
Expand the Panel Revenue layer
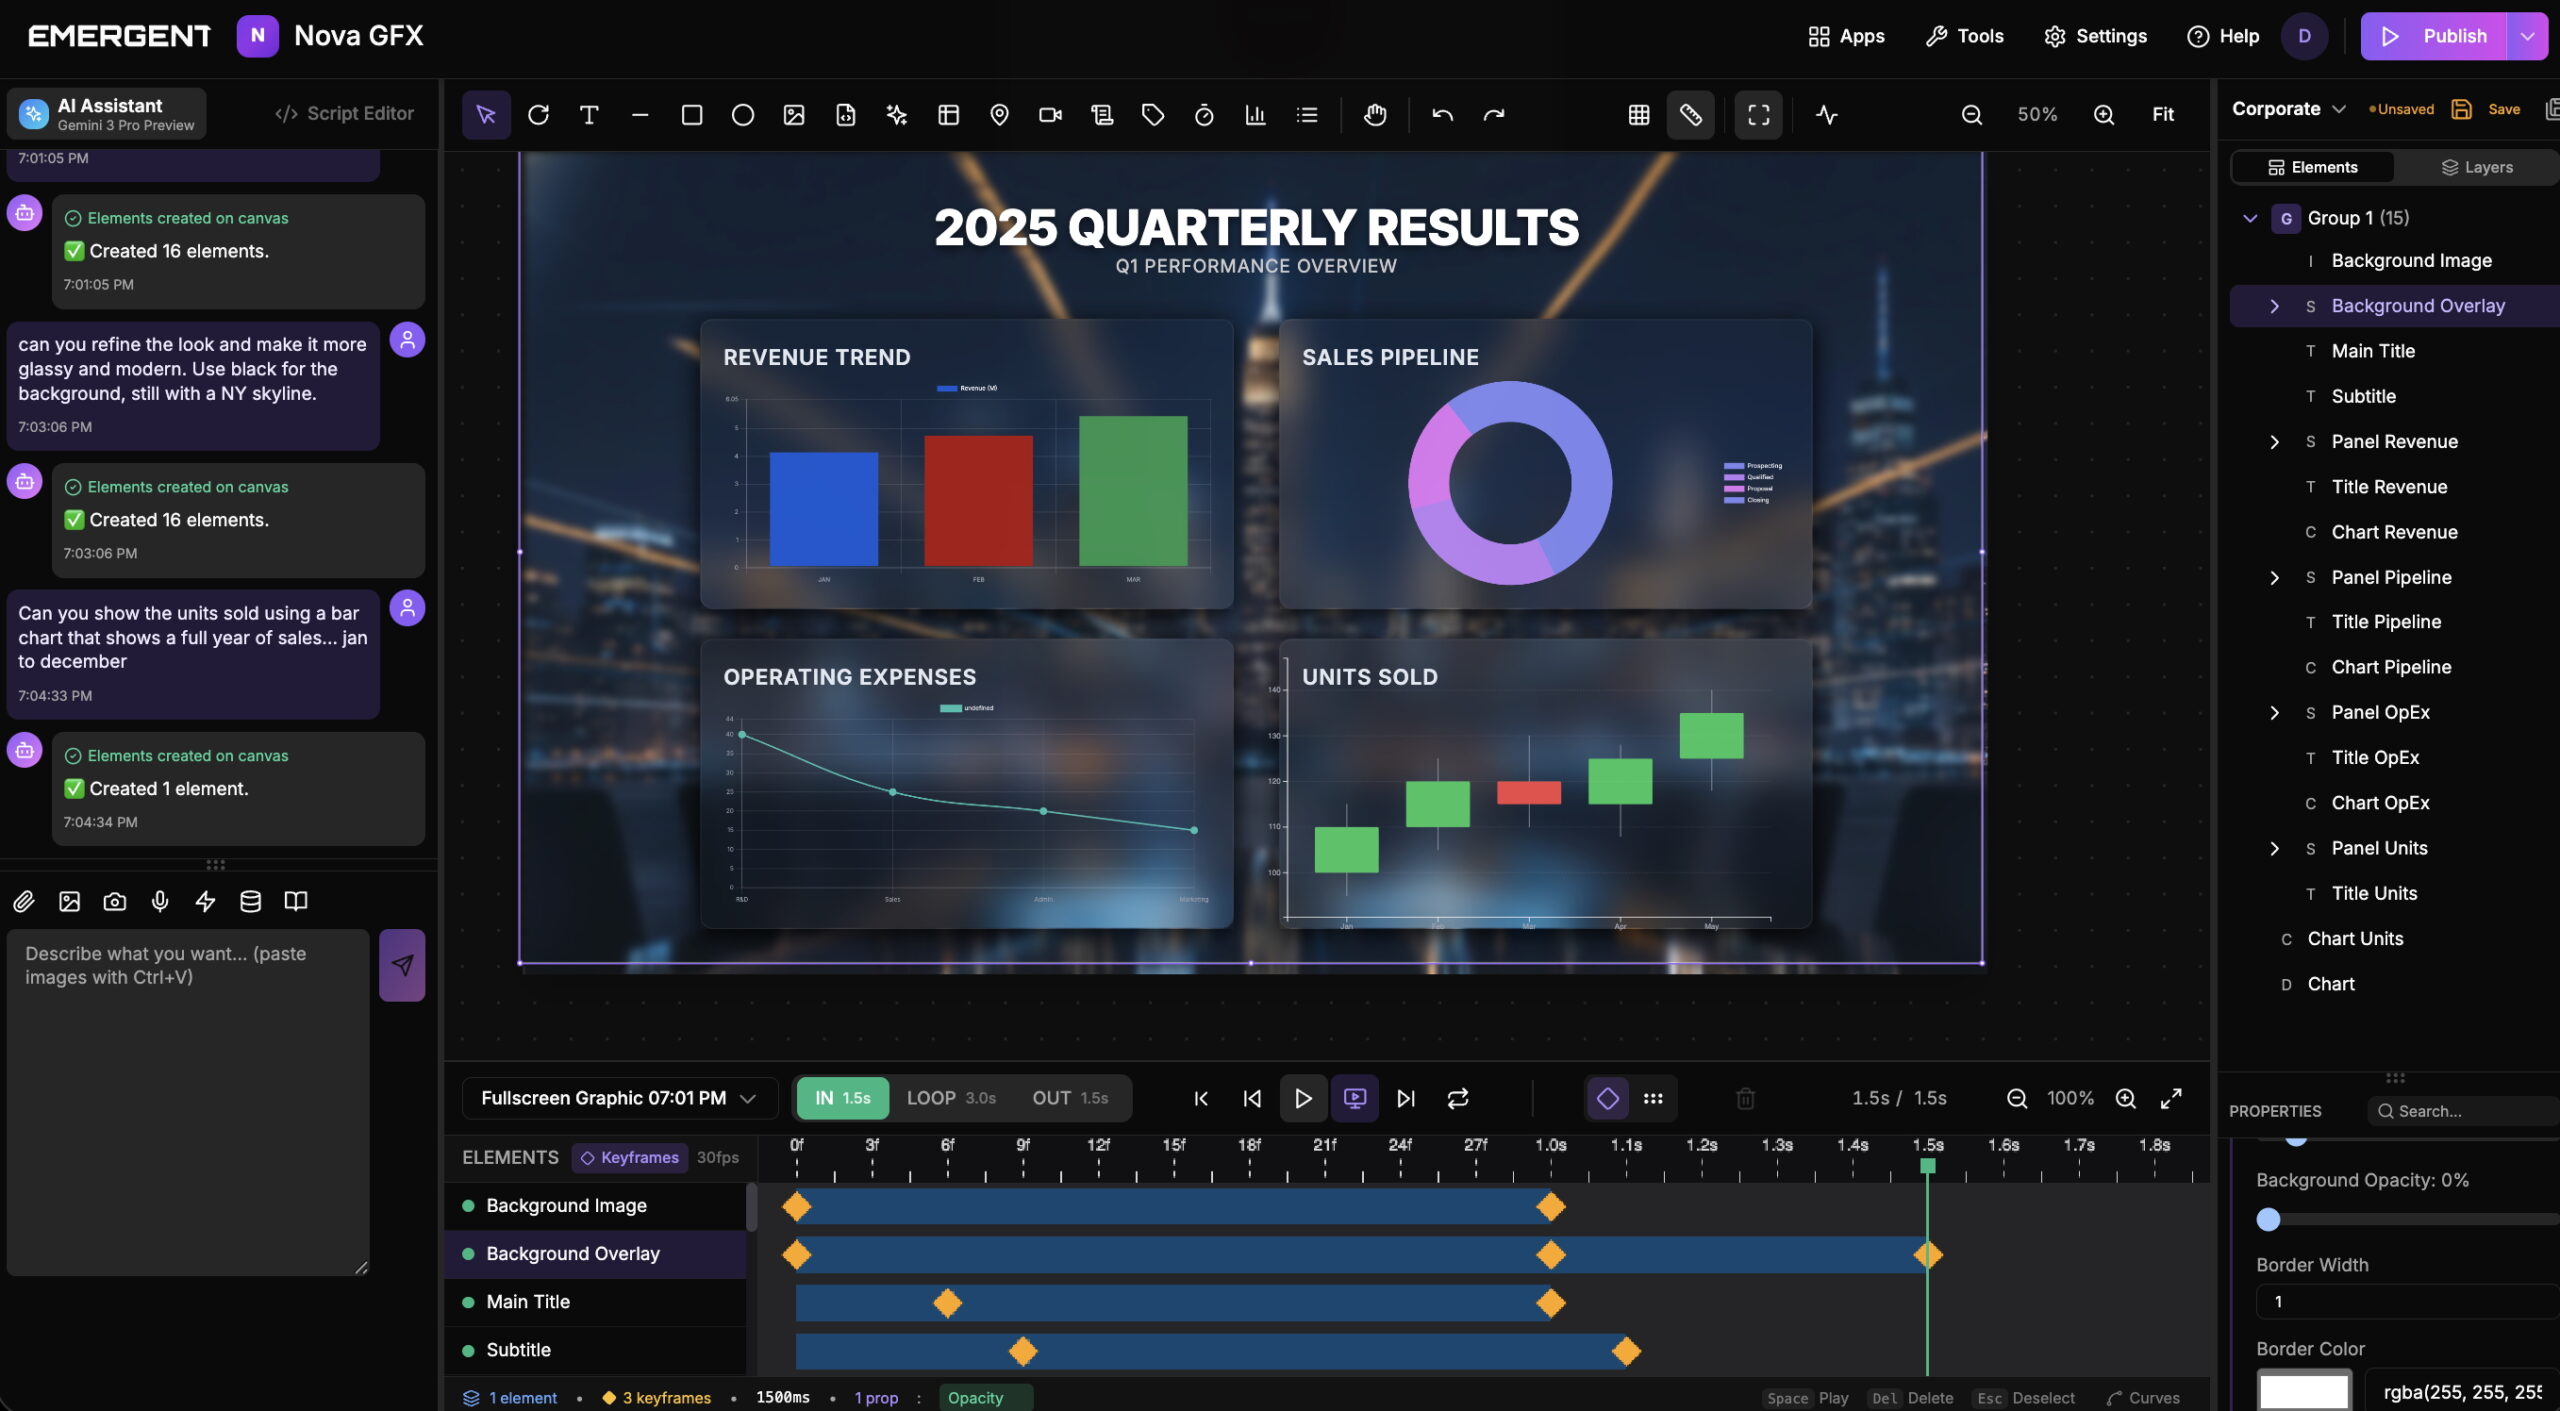click(2276, 441)
